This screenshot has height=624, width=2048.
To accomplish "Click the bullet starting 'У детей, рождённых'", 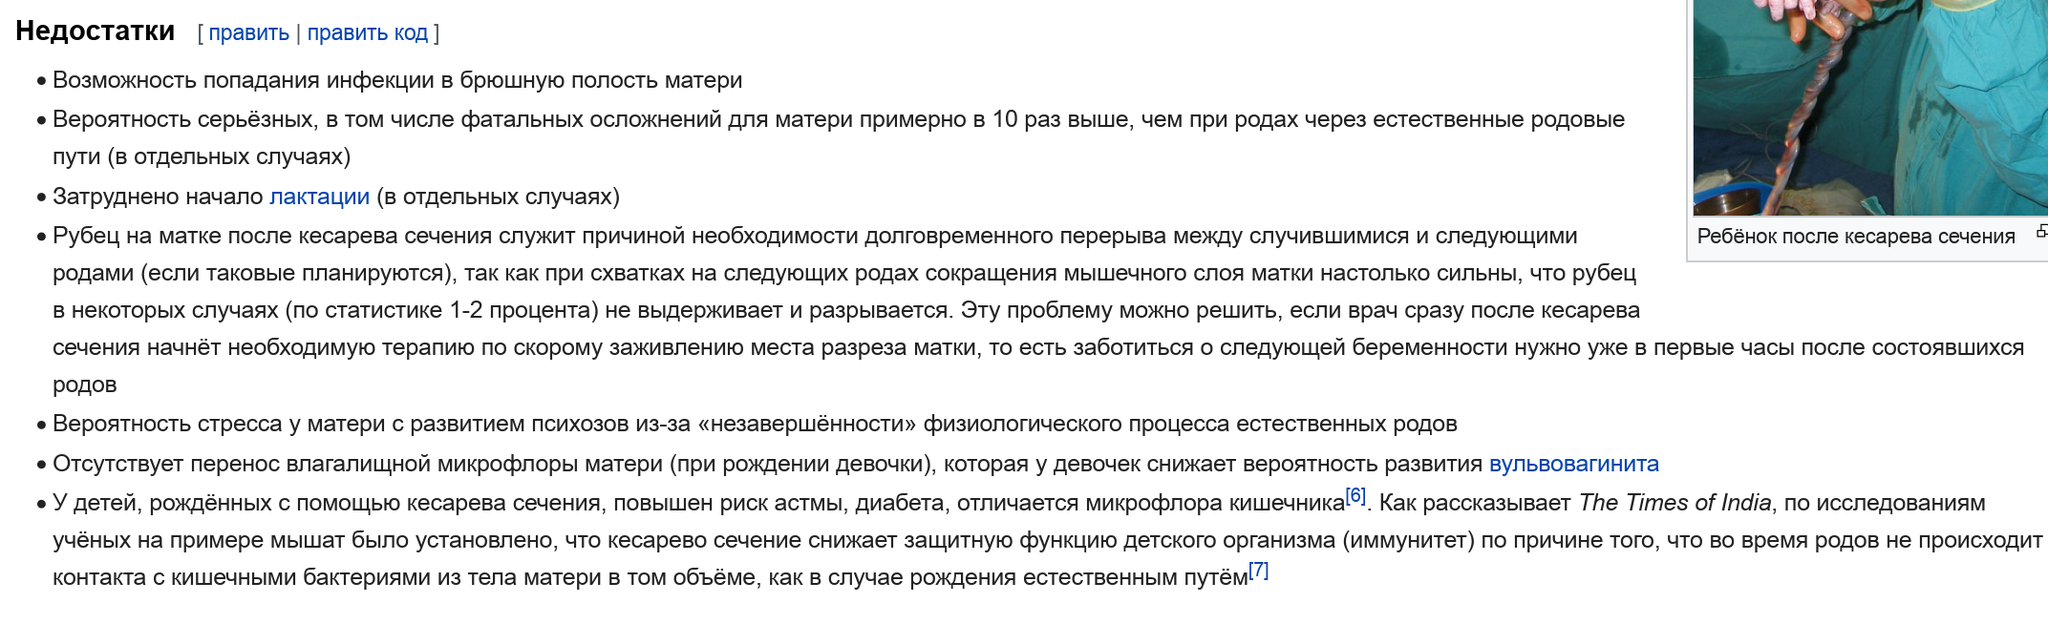I will point(698,503).
